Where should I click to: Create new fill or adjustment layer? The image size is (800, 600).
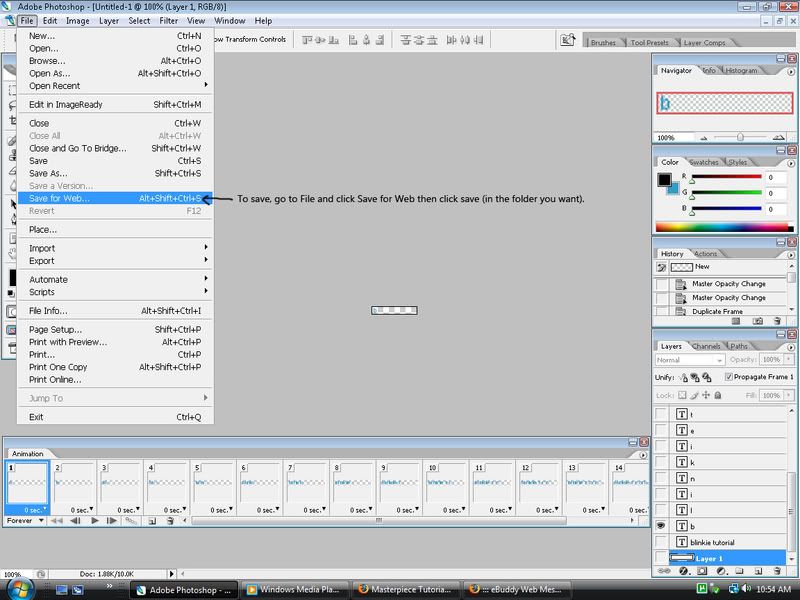click(x=721, y=571)
